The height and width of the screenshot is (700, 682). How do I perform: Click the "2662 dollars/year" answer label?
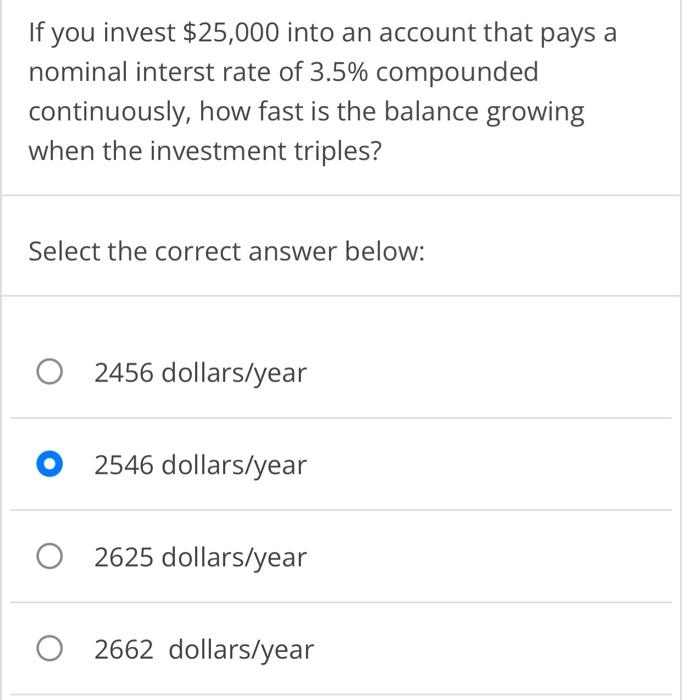tap(204, 650)
